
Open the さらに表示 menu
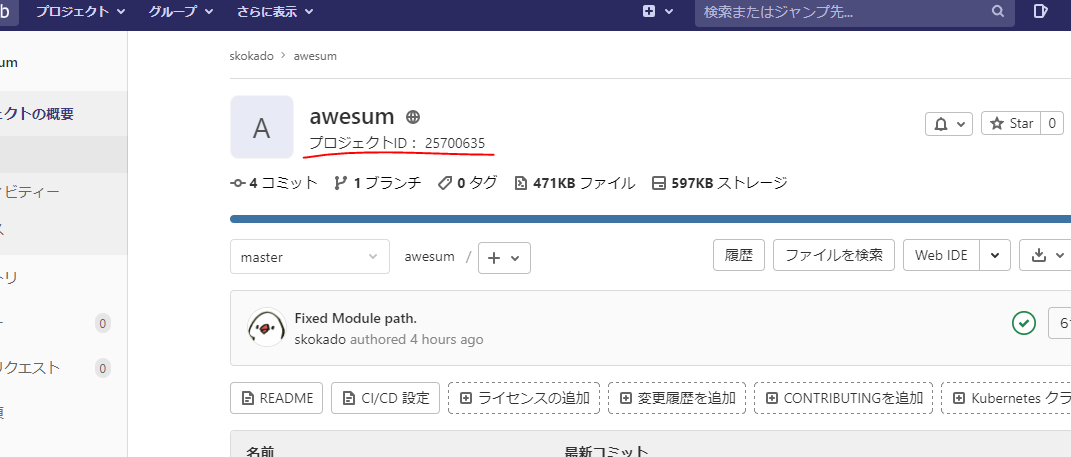275,12
